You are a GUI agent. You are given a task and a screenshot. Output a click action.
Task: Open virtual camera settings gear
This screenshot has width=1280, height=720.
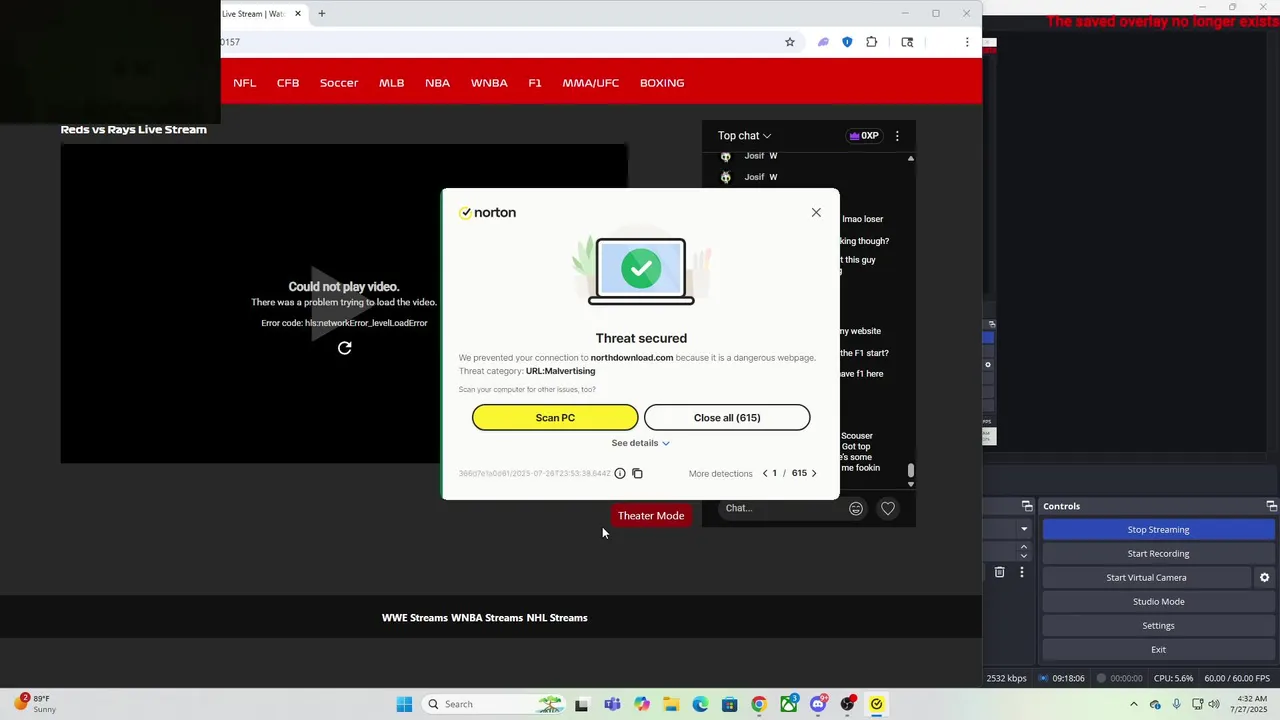(1264, 578)
